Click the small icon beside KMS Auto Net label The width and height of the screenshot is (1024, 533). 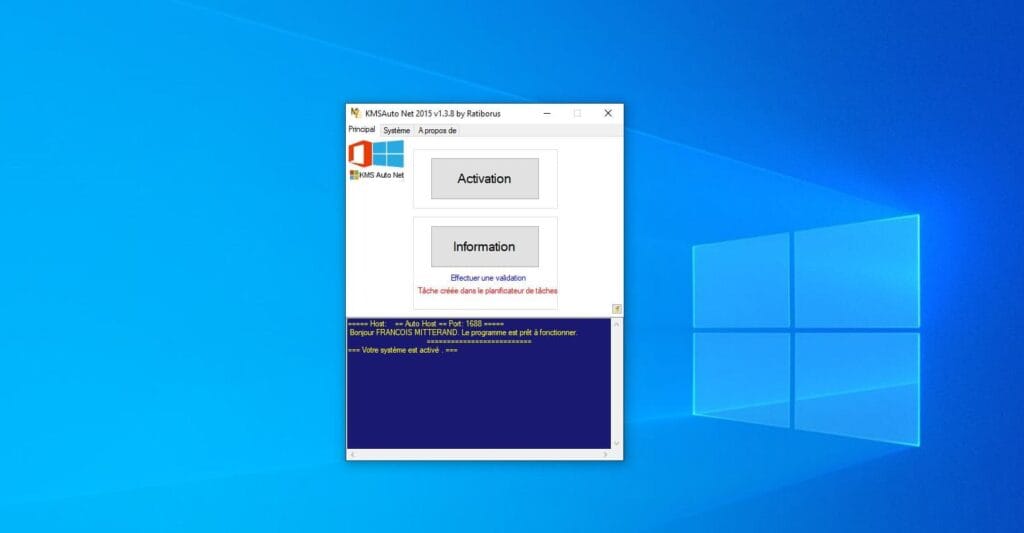click(x=354, y=175)
